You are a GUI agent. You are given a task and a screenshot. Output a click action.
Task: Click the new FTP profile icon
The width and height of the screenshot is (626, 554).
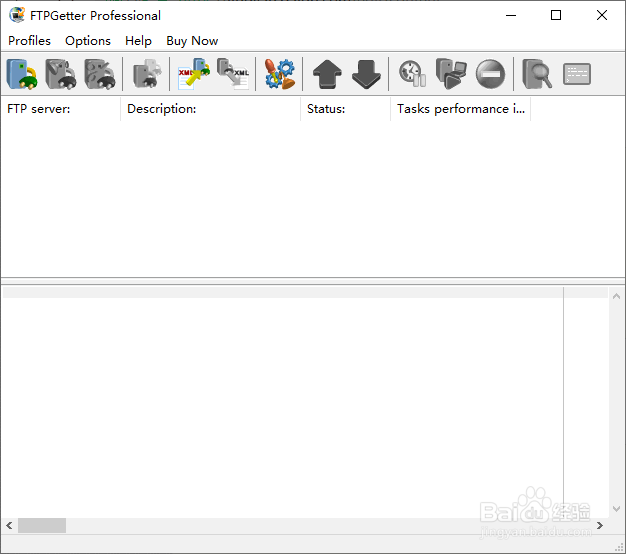point(22,74)
